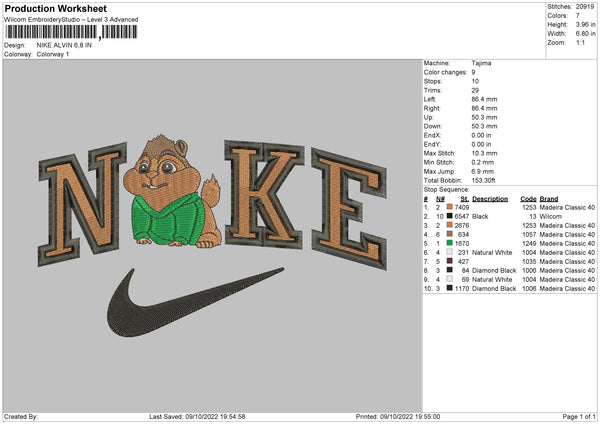Click the 'Code' column header
Image resolution: width=600 pixels, height=424 pixels.
pyautogui.click(x=528, y=199)
